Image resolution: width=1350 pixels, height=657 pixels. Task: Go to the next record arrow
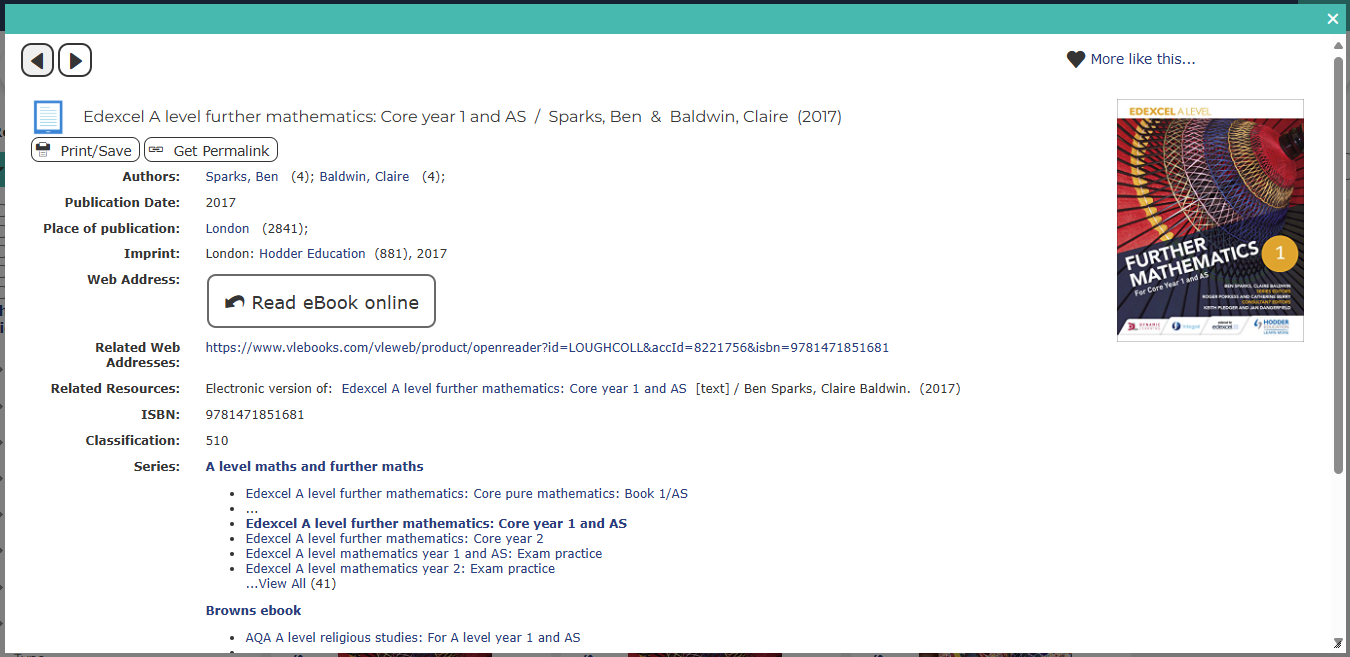click(x=75, y=60)
